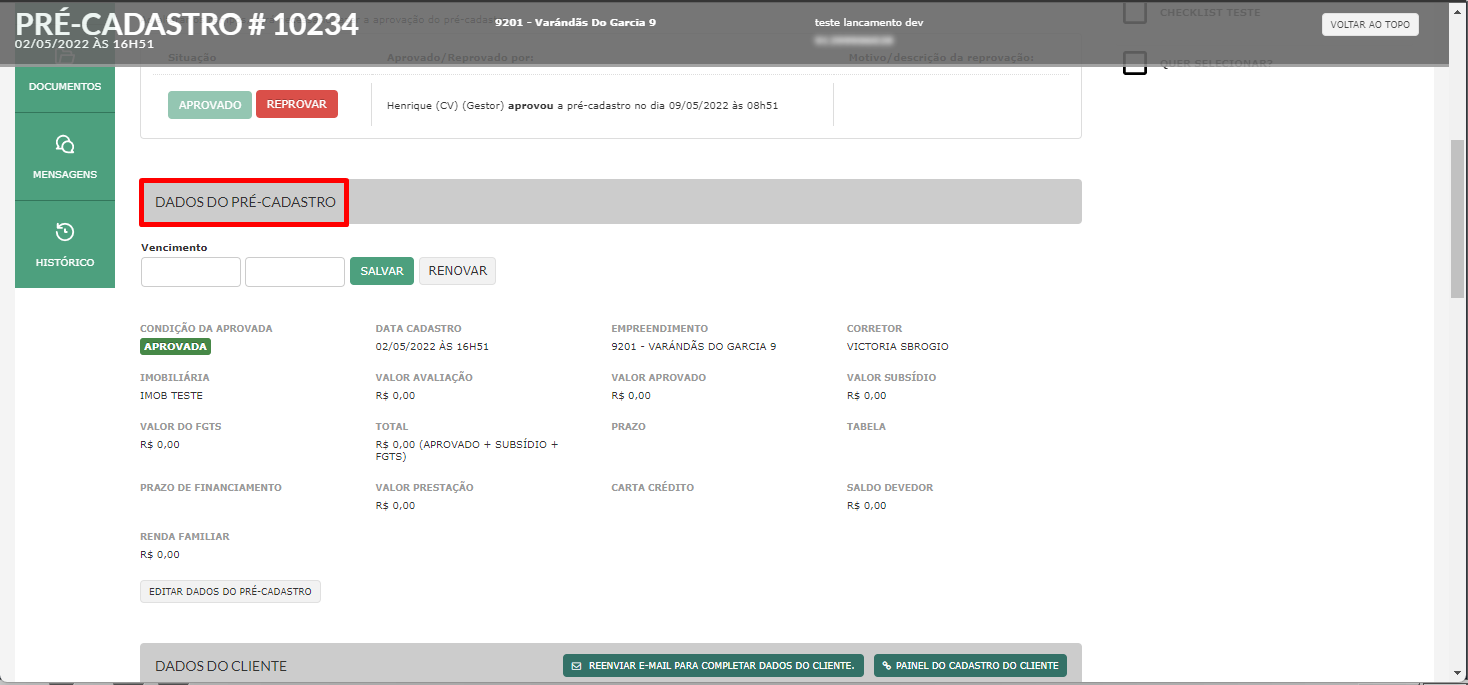Click link icon on Painel do Cadastro button
The width and height of the screenshot is (1468, 685).
[x=886, y=666]
